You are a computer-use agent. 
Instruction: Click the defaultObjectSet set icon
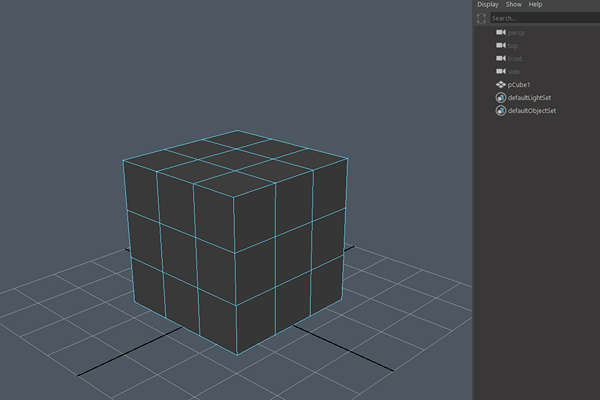501,111
